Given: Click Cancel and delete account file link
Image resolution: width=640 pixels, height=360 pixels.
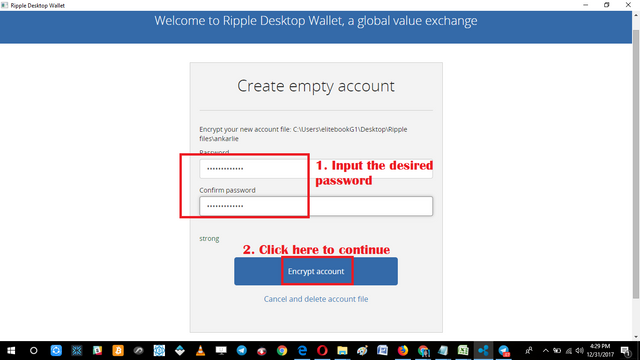Looking at the screenshot, I should [x=316, y=299].
